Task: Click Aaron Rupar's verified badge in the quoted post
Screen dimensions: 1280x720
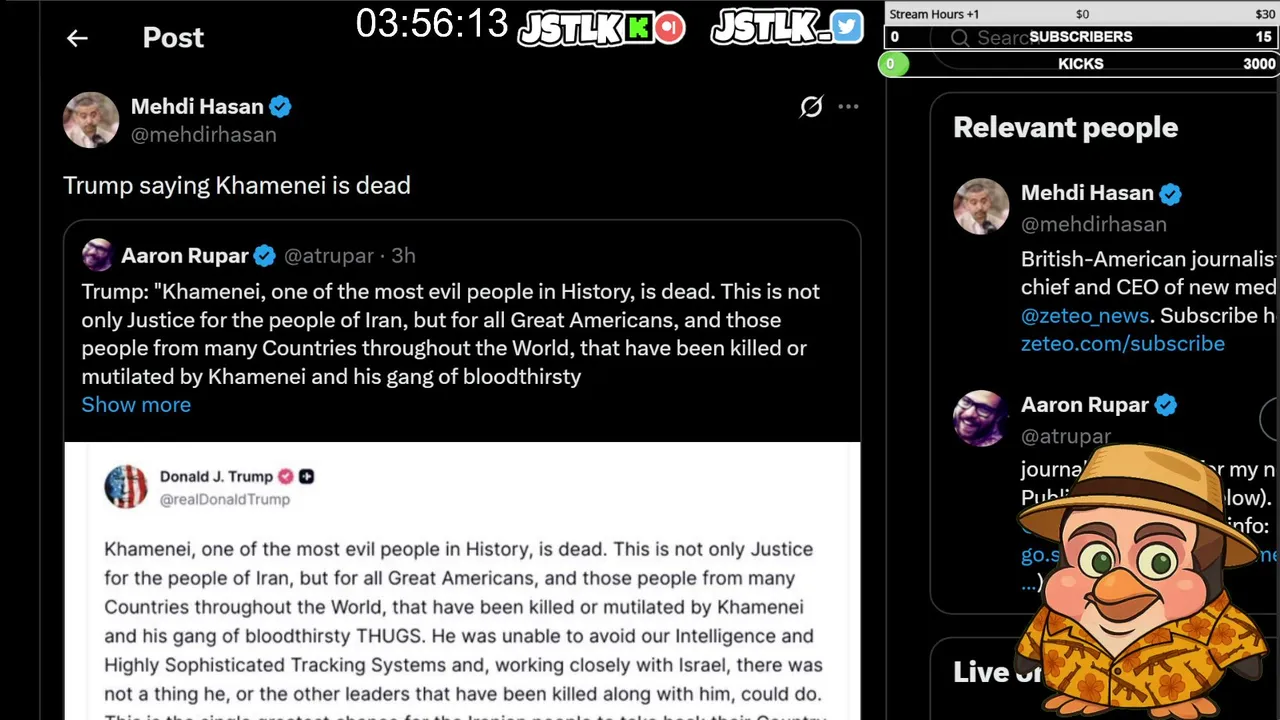Action: pos(264,256)
